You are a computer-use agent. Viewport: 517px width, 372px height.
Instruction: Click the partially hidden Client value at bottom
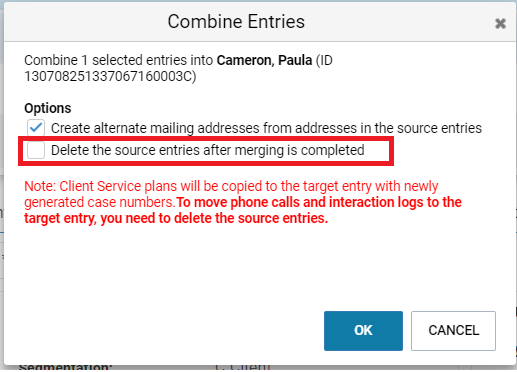tap(242, 367)
